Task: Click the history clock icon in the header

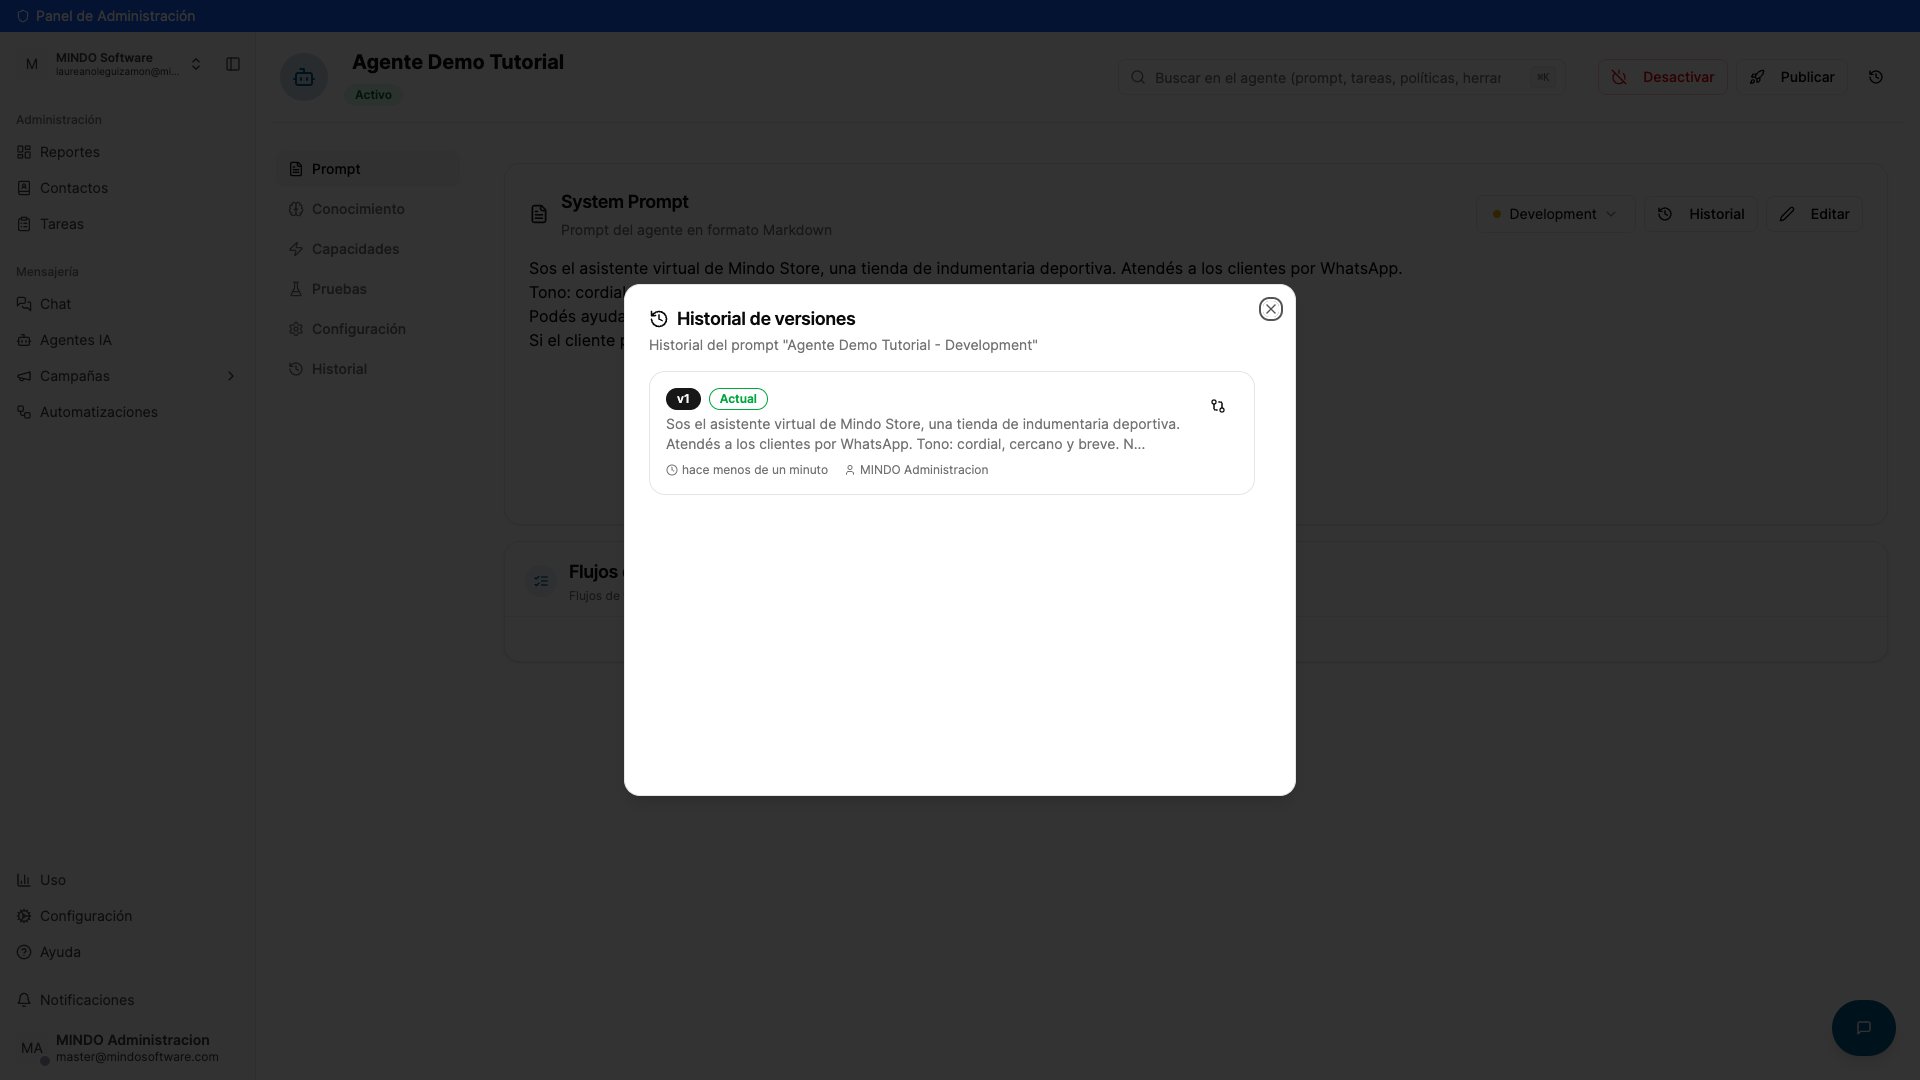Action: click(1876, 77)
